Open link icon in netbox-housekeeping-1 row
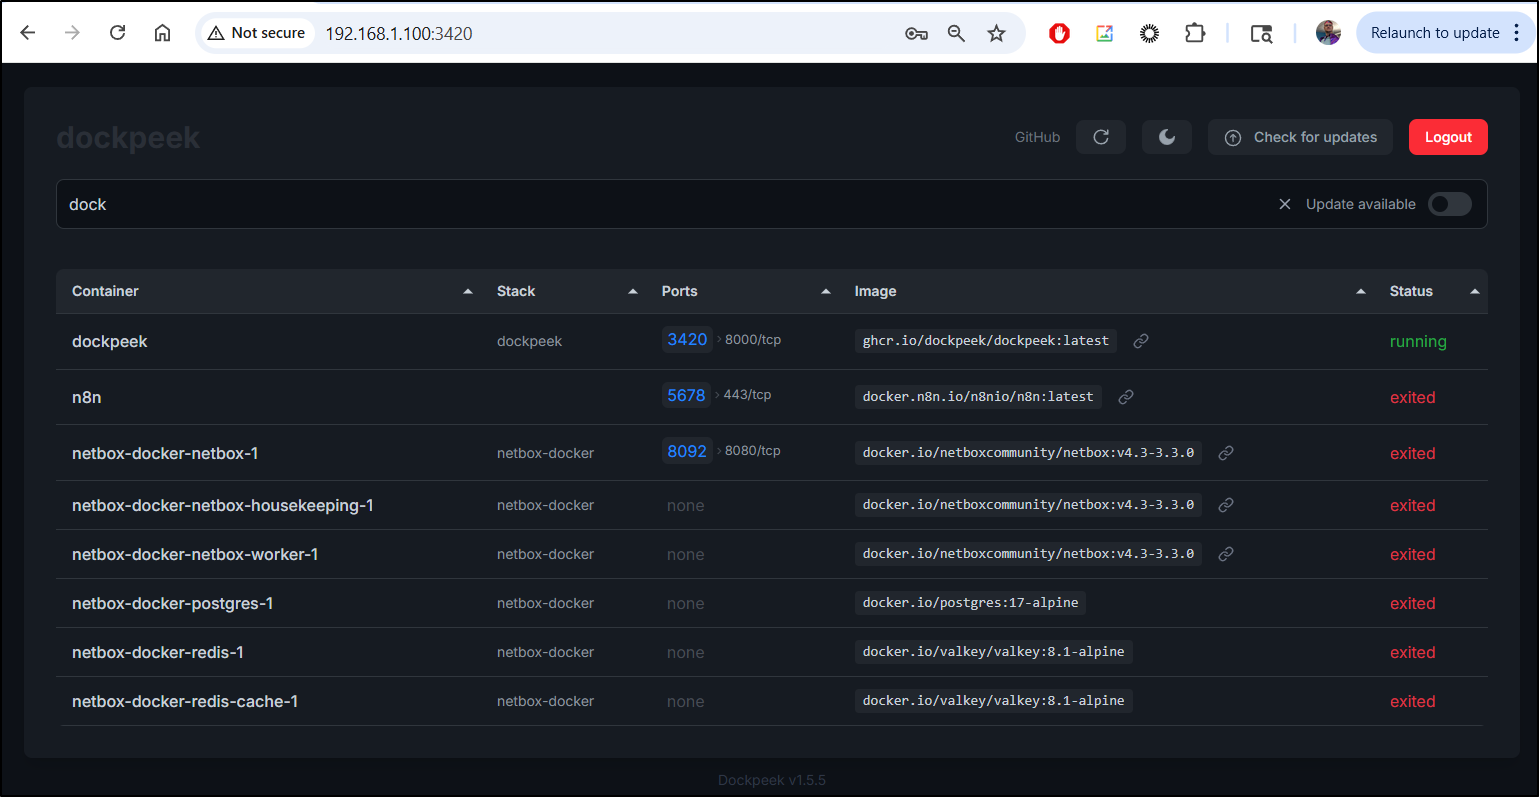 point(1226,505)
